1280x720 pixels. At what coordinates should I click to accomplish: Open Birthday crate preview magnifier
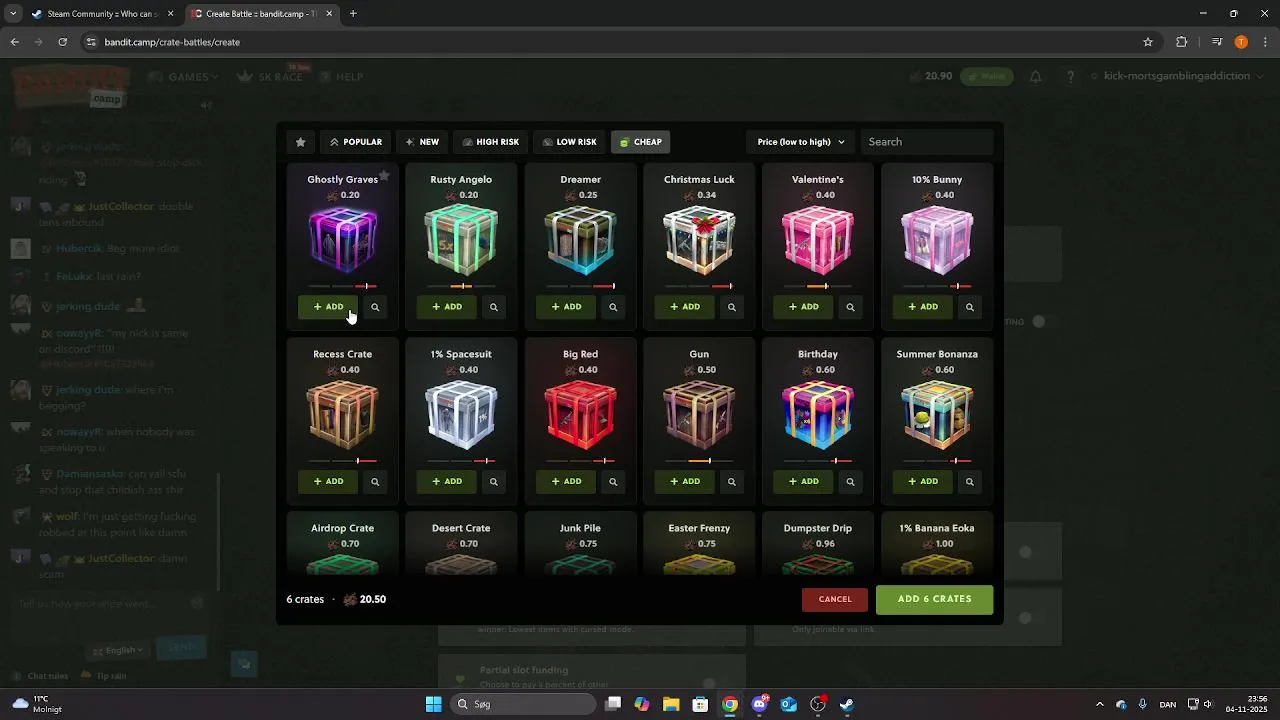[851, 481]
